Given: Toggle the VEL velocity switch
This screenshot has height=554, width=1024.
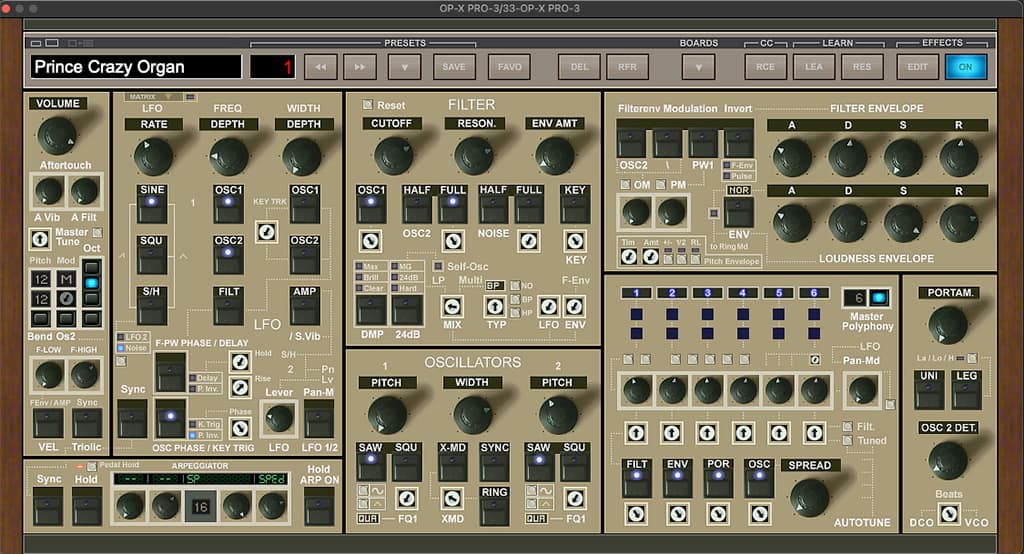Looking at the screenshot, I should (48, 424).
